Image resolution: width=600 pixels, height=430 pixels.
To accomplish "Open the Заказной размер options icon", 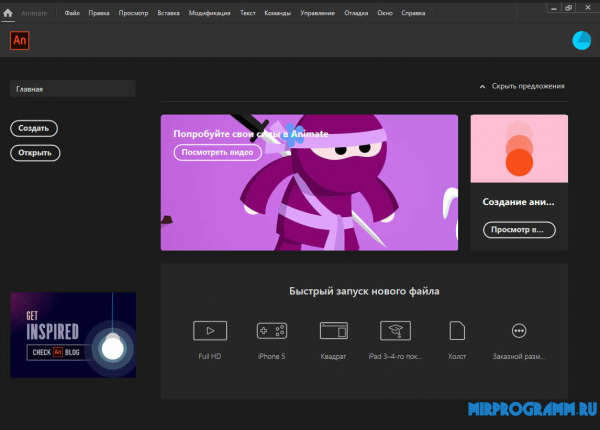I will tap(519, 331).
